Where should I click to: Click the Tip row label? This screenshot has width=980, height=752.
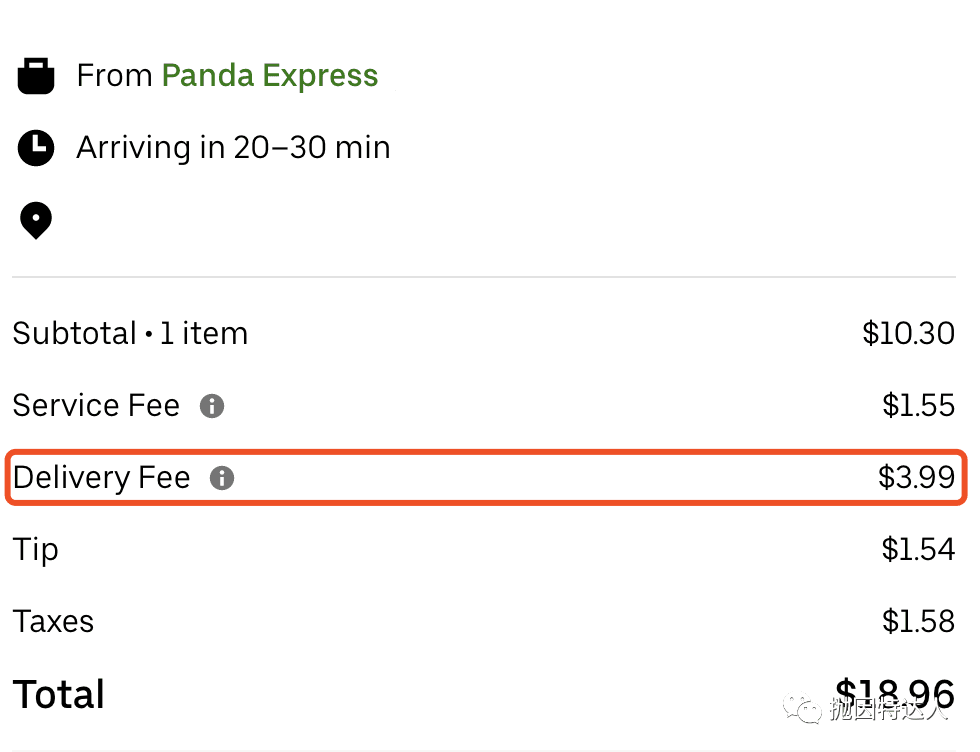pos(36,551)
